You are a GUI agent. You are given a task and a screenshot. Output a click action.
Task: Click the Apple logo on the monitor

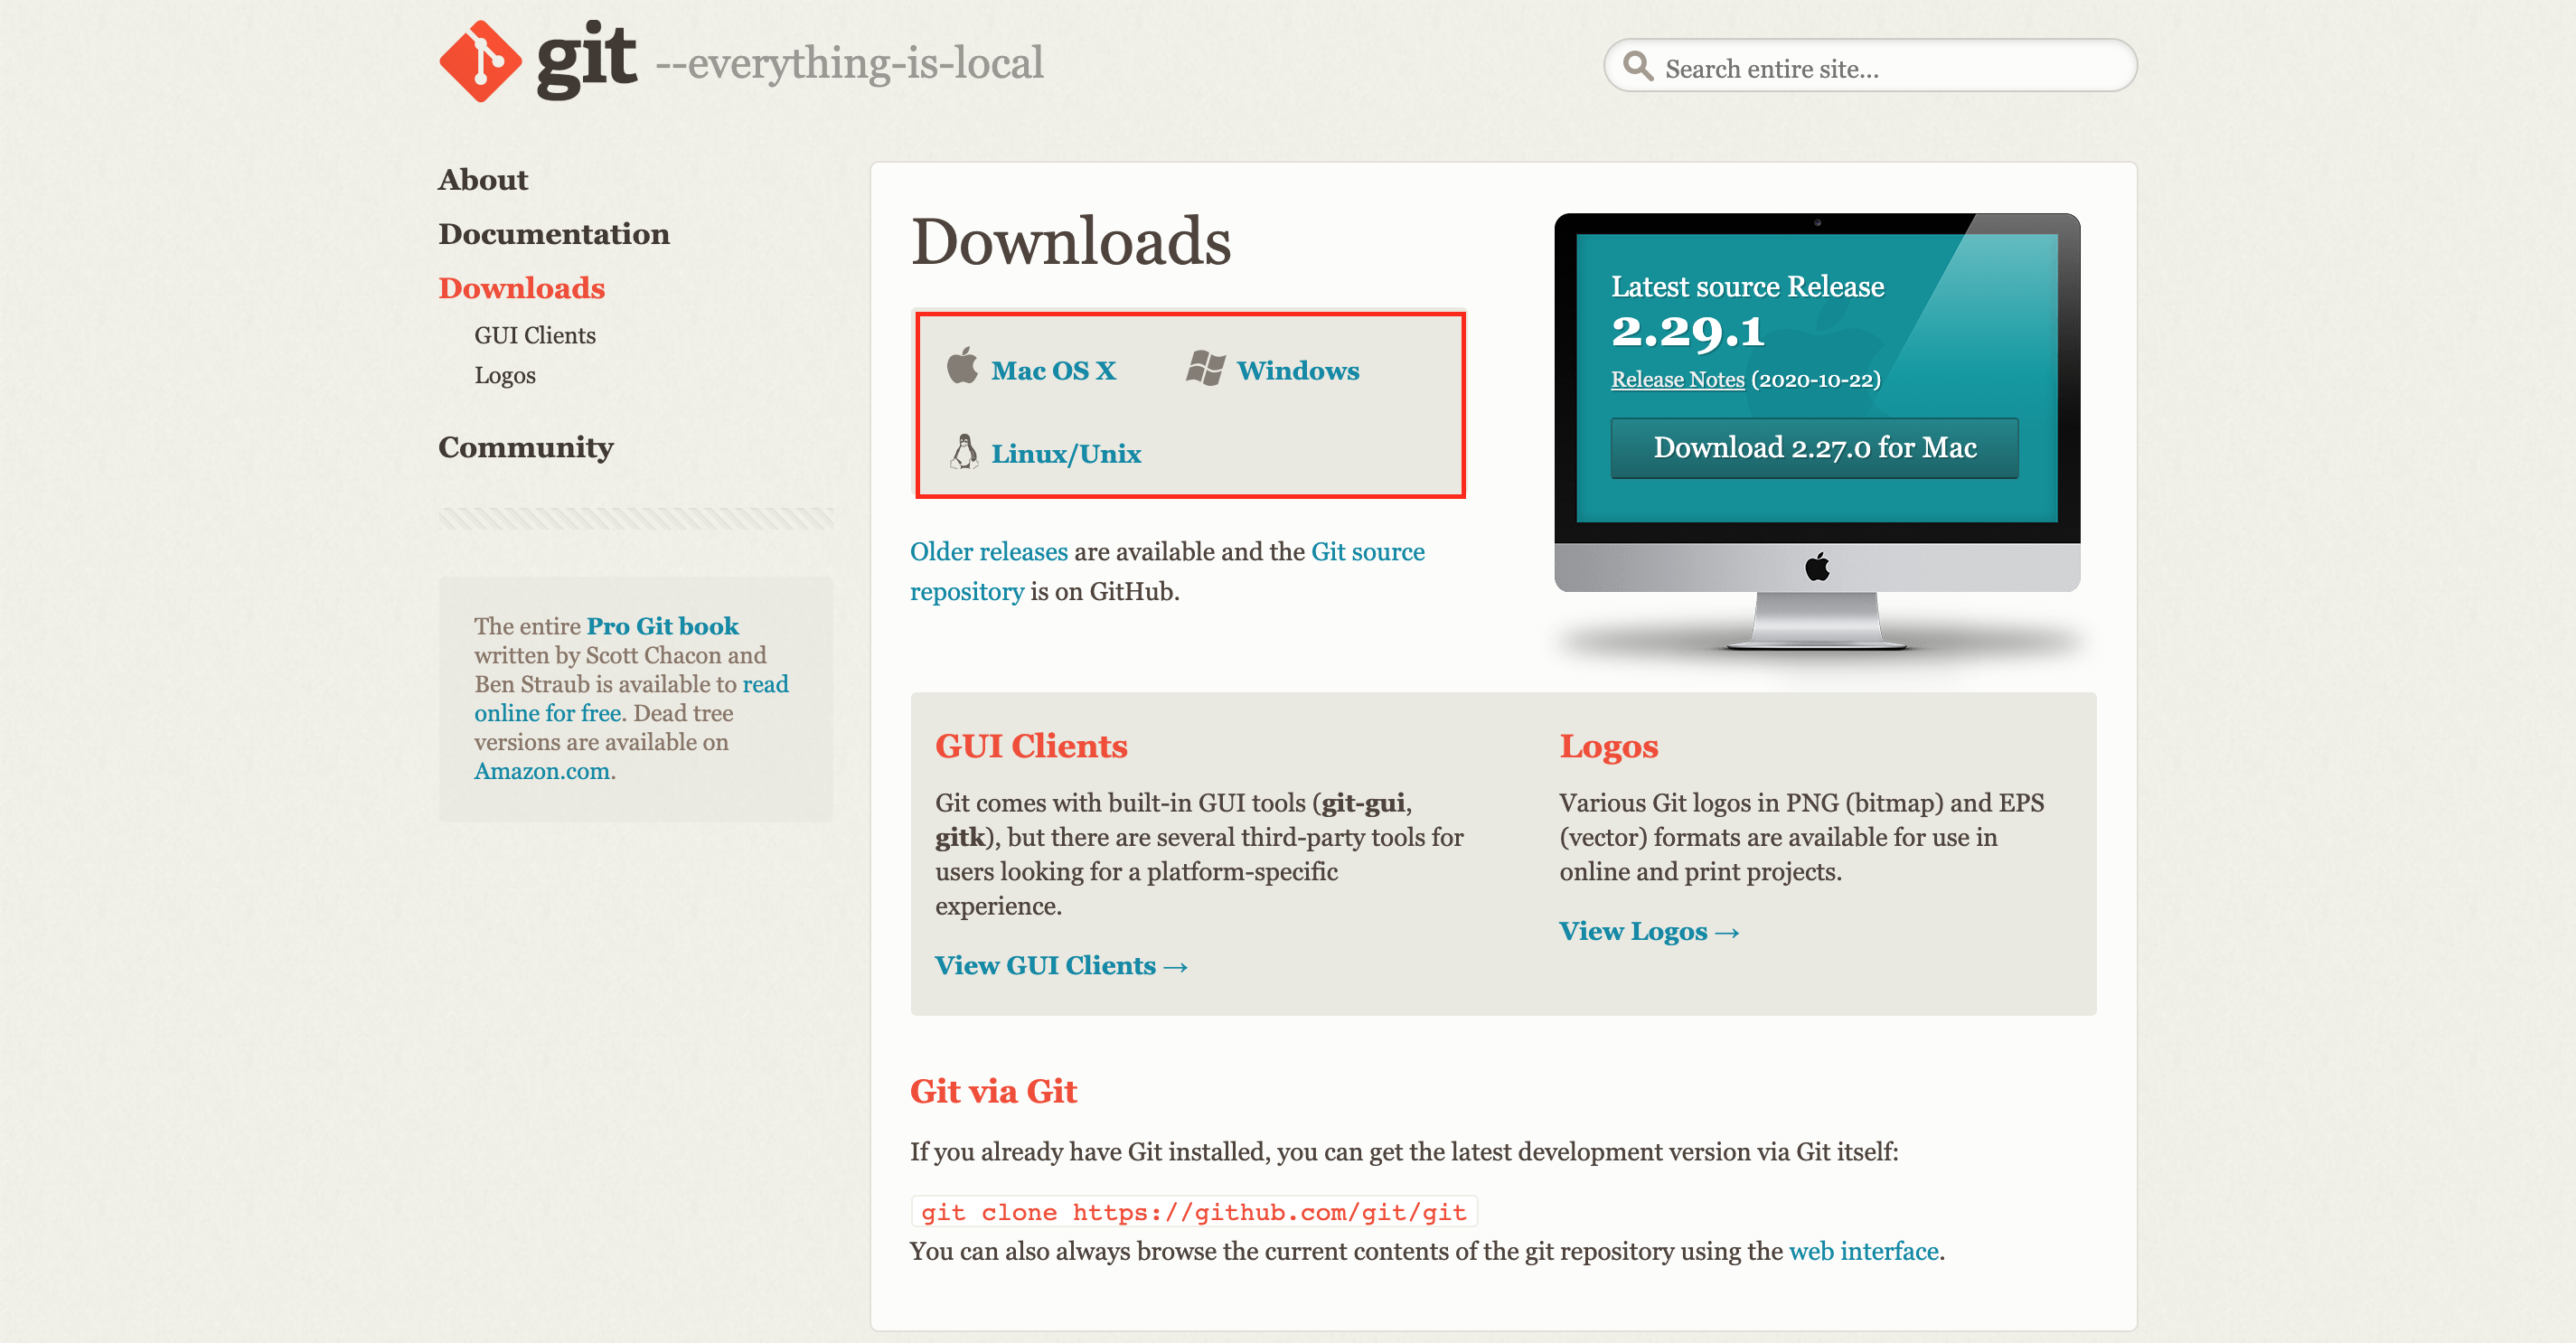click(1817, 568)
